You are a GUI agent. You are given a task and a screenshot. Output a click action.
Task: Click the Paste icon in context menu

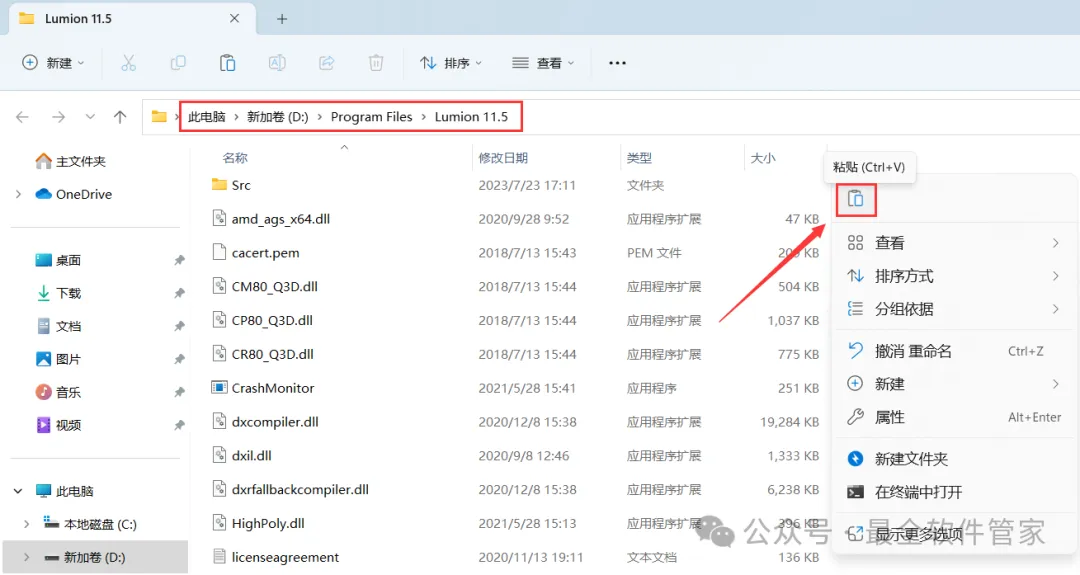coord(855,200)
